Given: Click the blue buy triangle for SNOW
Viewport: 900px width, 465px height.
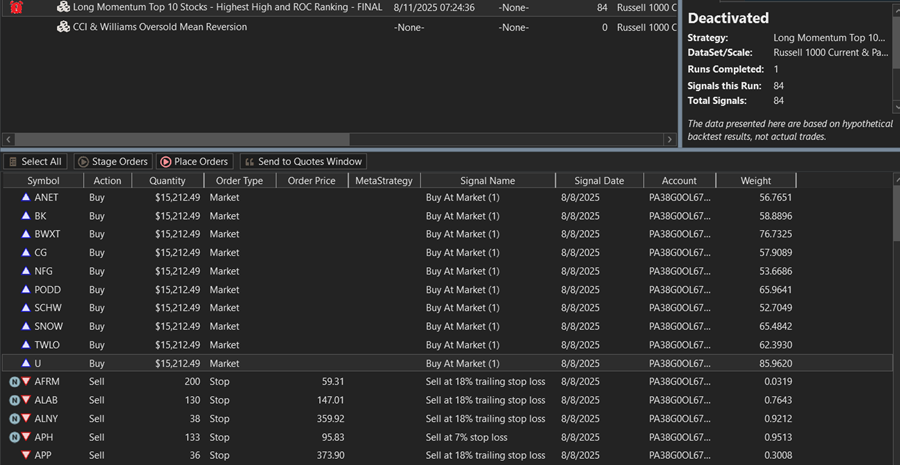Looking at the screenshot, I should pos(25,326).
